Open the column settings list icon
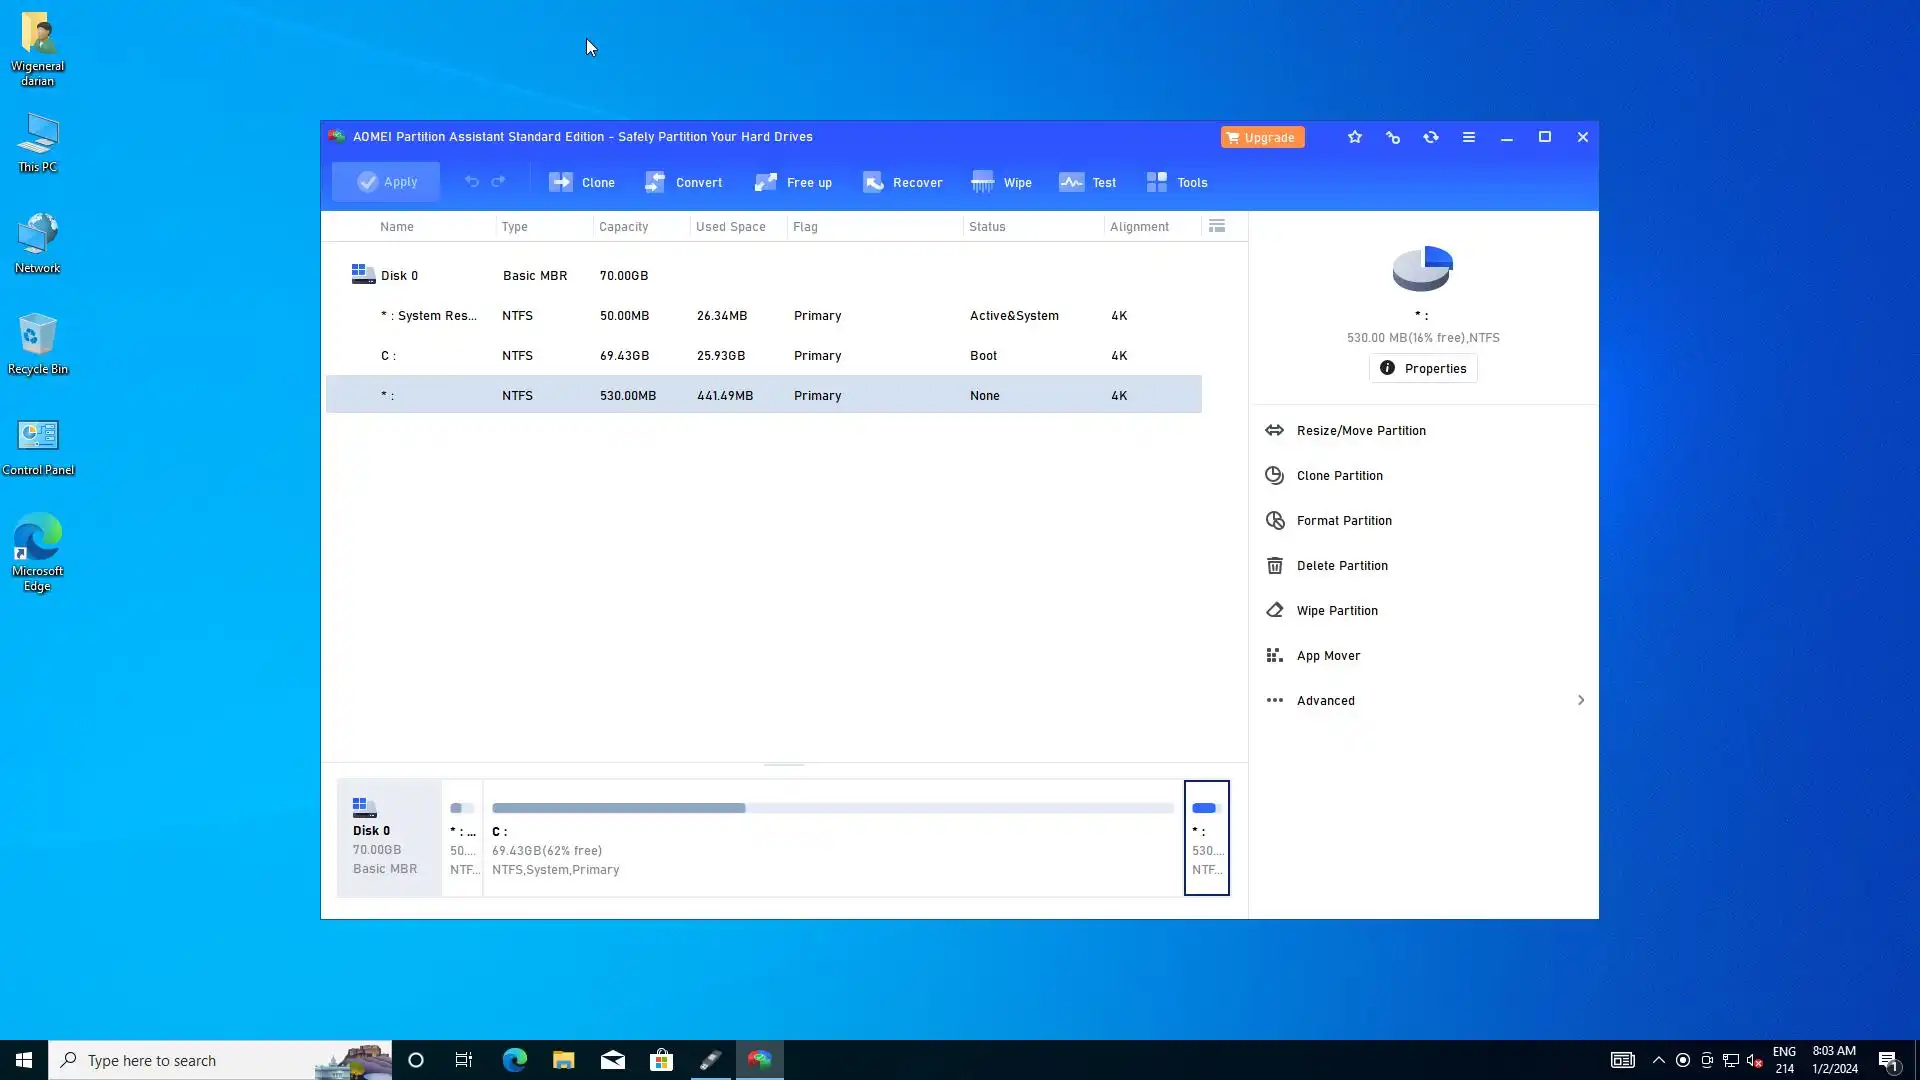 coord(1217,226)
